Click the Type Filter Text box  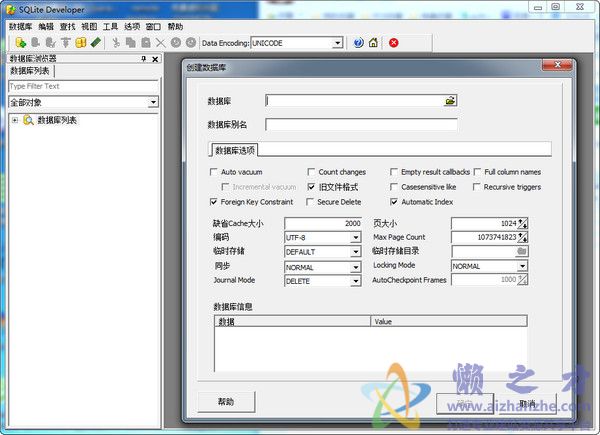[x=83, y=86]
